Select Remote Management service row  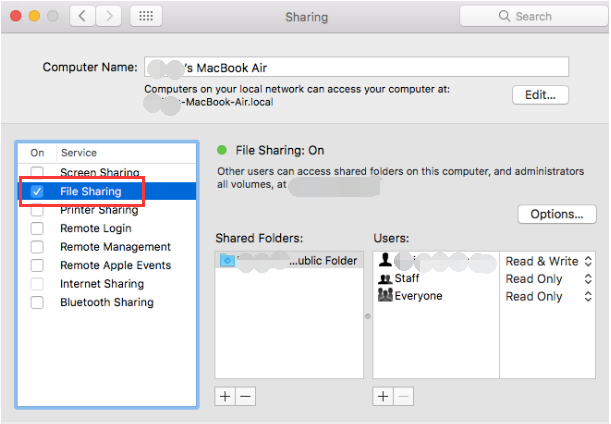pyautogui.click(x=107, y=247)
